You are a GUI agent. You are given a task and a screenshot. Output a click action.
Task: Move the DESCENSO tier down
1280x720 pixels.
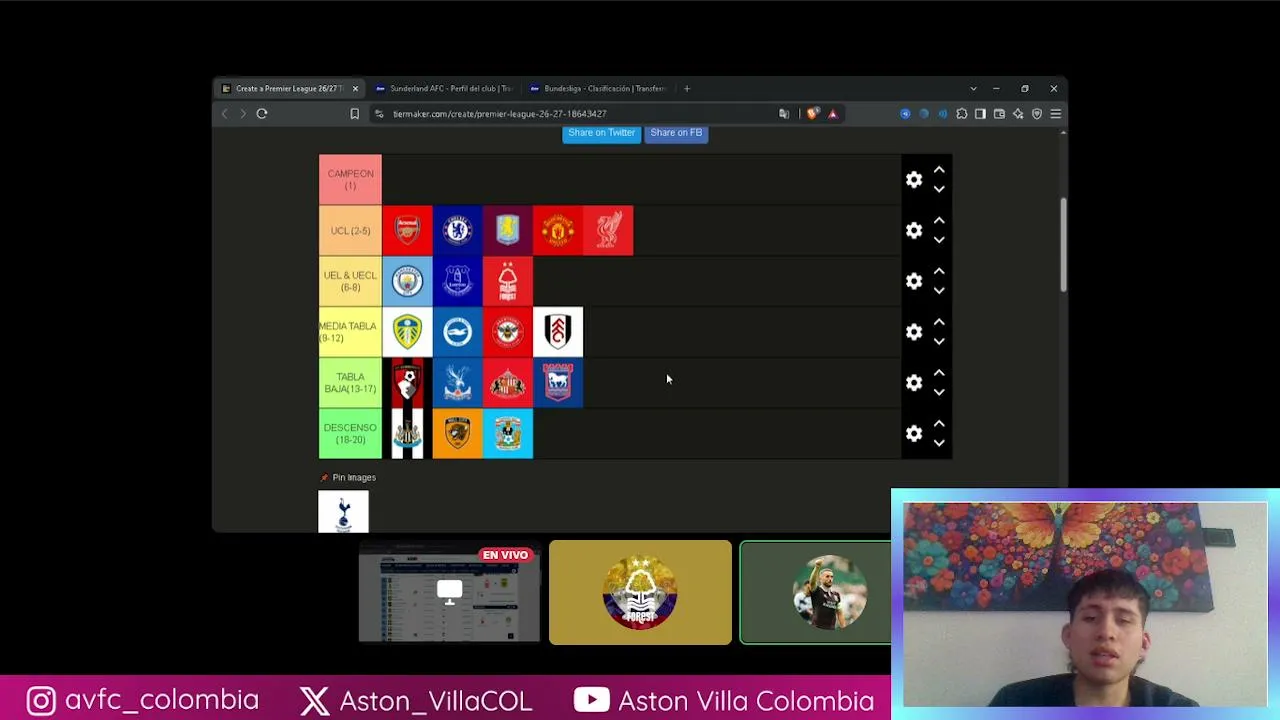tap(939, 443)
